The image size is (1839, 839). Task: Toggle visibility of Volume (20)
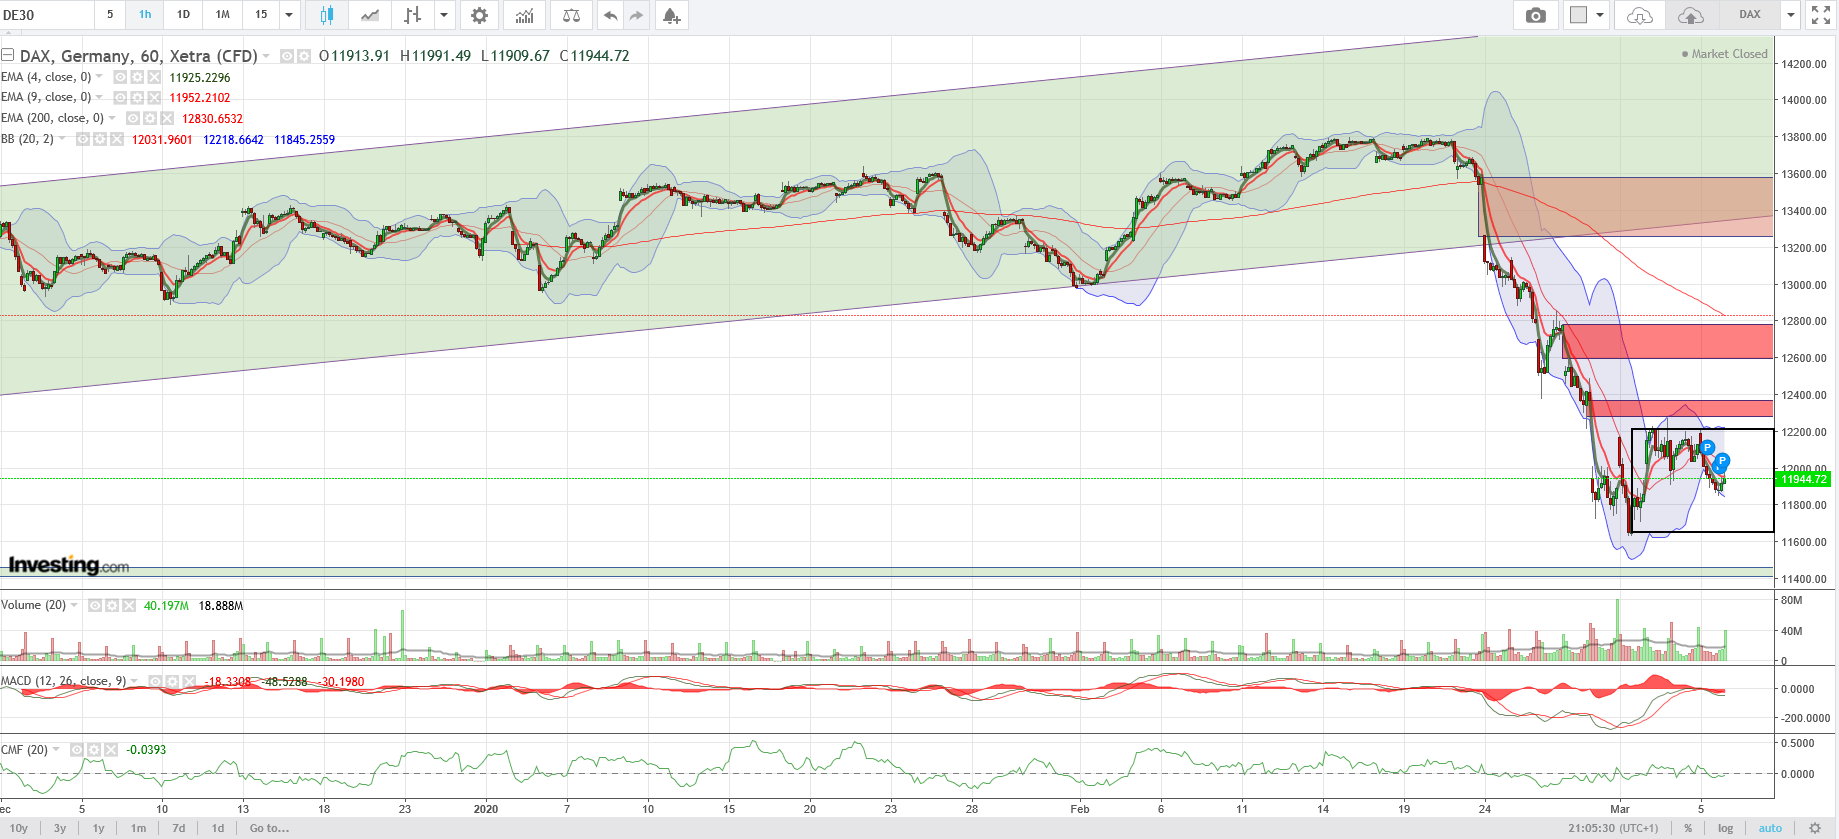[95, 605]
